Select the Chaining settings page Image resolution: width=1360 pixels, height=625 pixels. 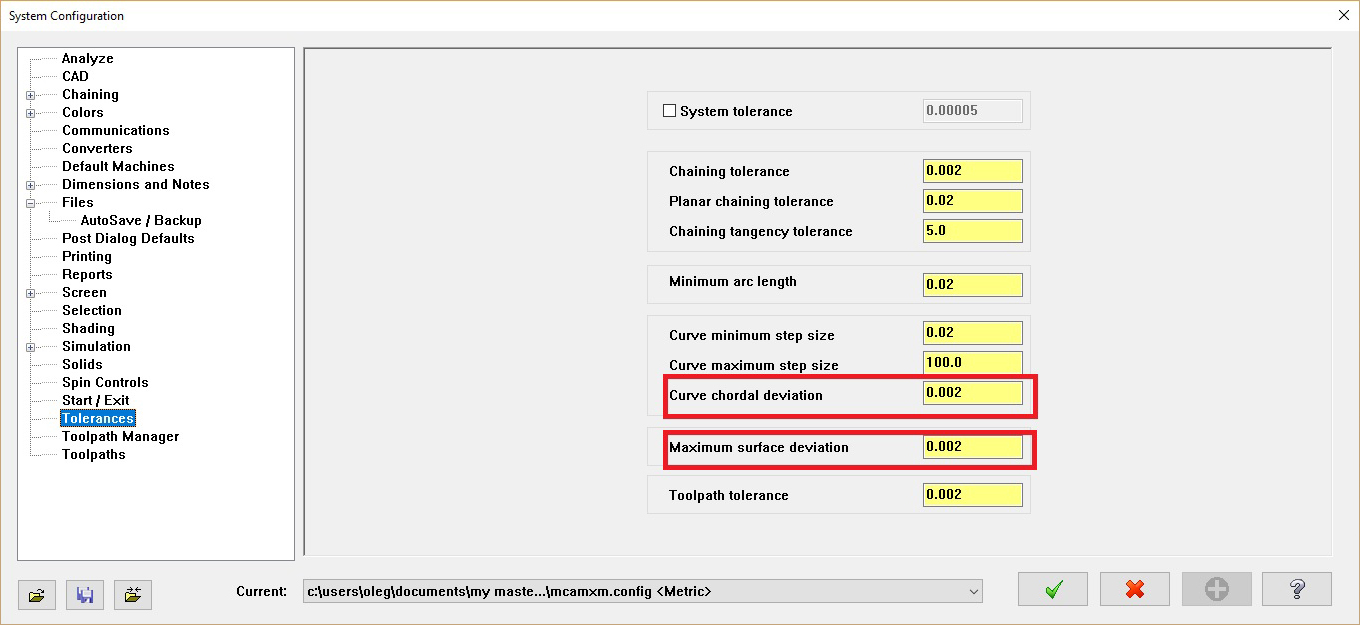tap(90, 95)
